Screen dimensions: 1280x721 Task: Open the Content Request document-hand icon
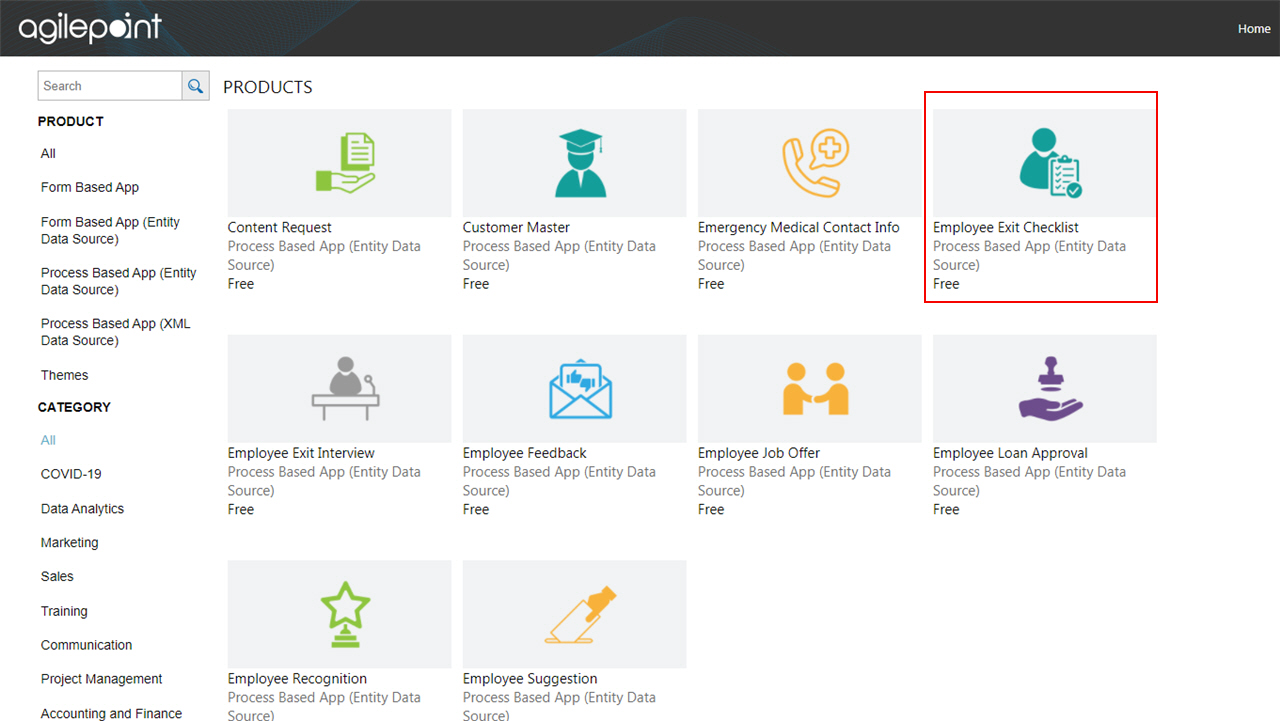(345, 162)
